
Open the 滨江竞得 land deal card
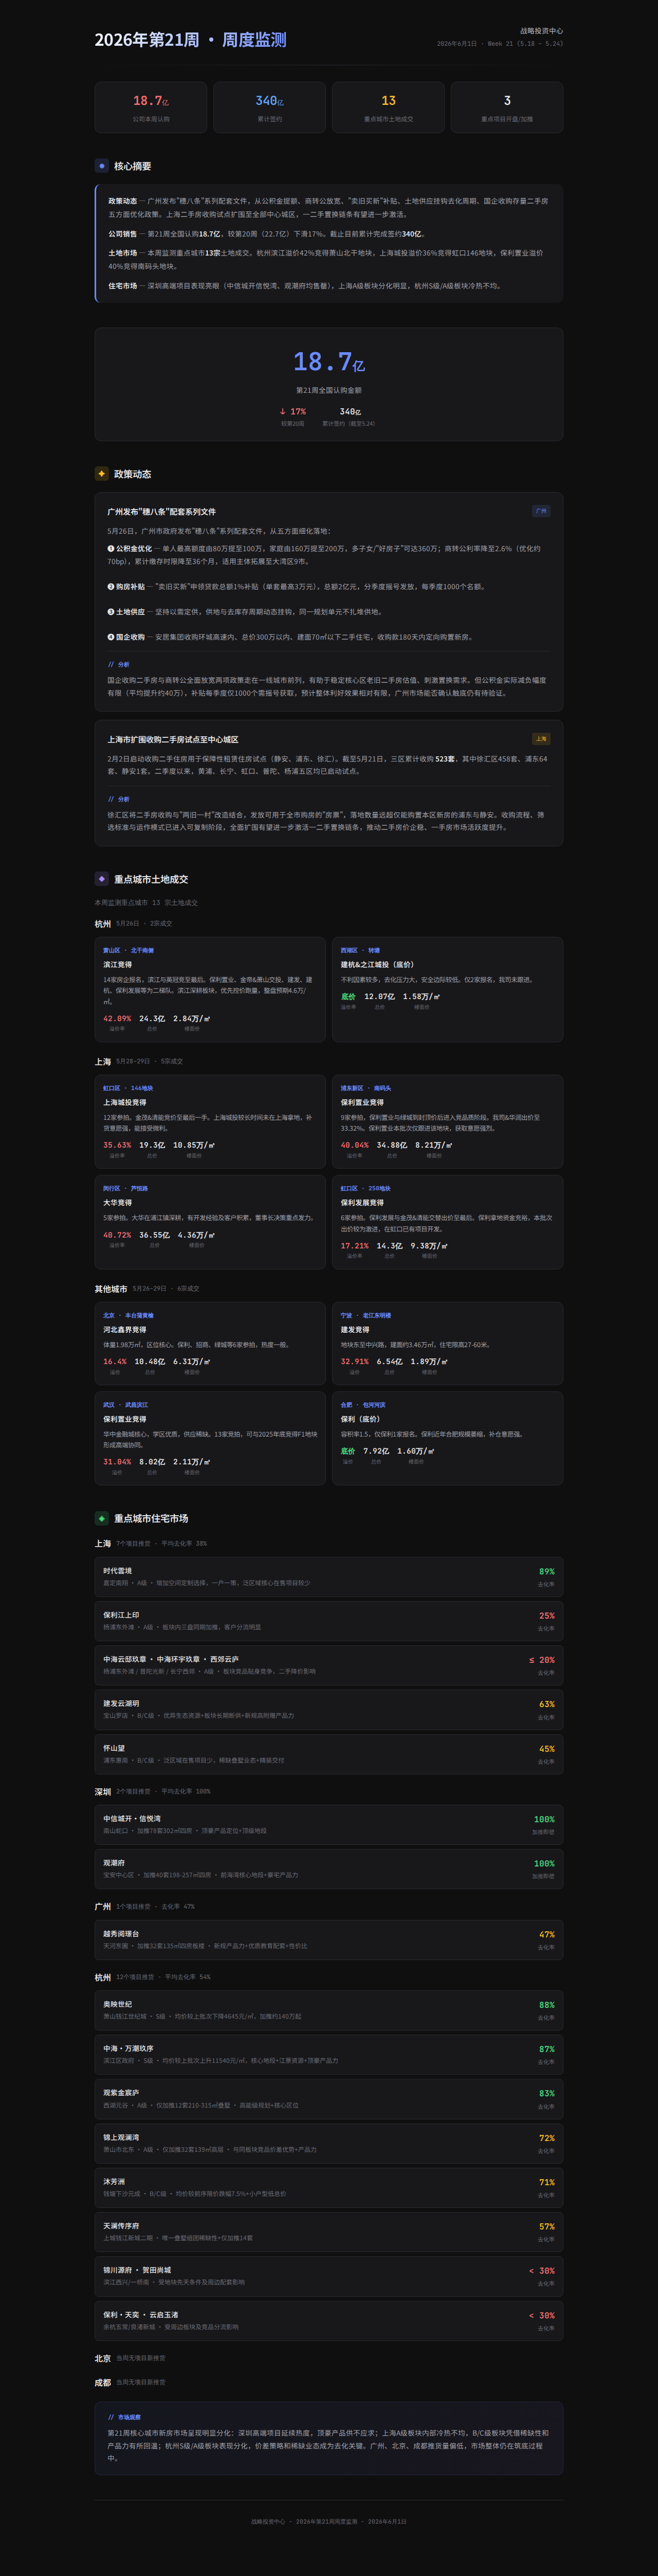tap(210, 990)
